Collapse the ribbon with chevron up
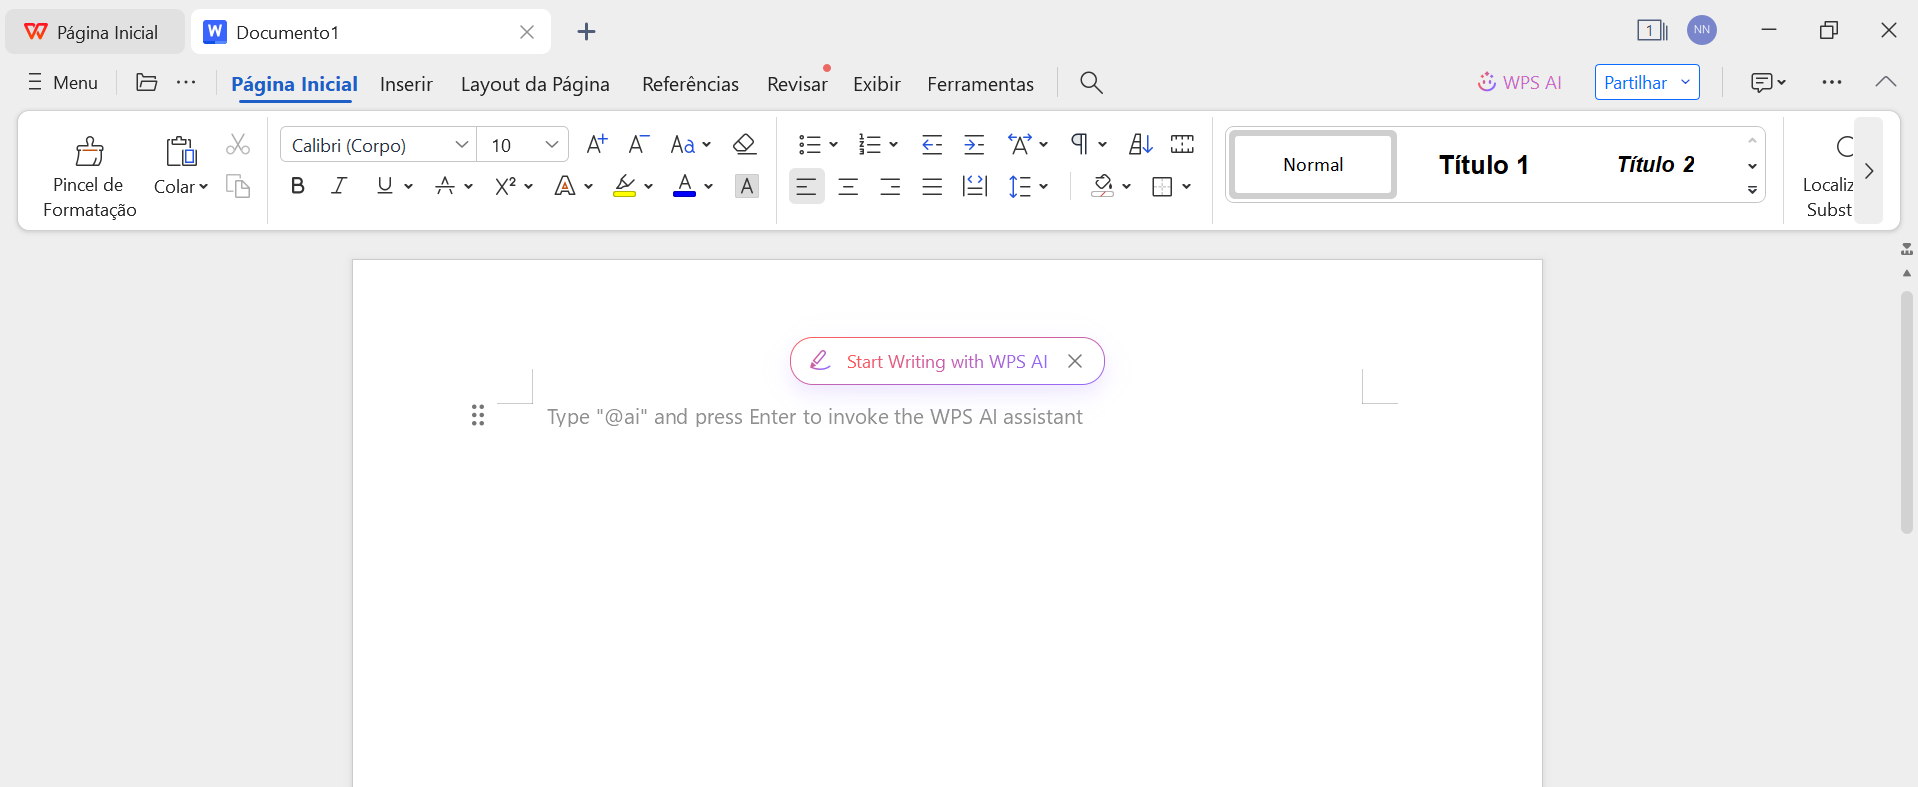The image size is (1918, 787). coord(1886,82)
